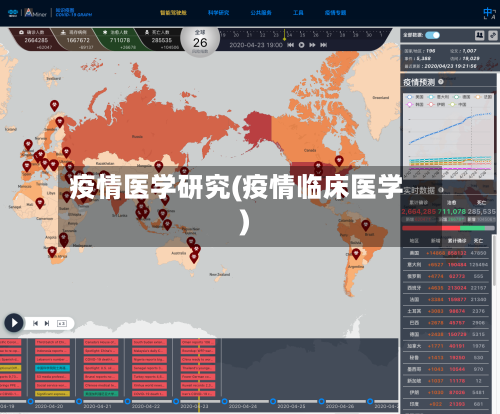Click the step-forward icon beside large play button
This screenshot has height=414, width=500.
[47, 323]
